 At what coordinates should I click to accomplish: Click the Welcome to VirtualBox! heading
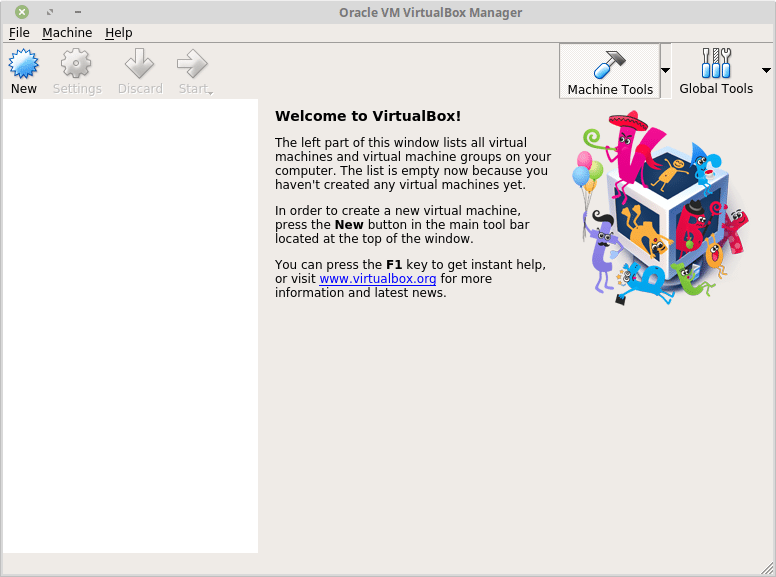click(367, 116)
